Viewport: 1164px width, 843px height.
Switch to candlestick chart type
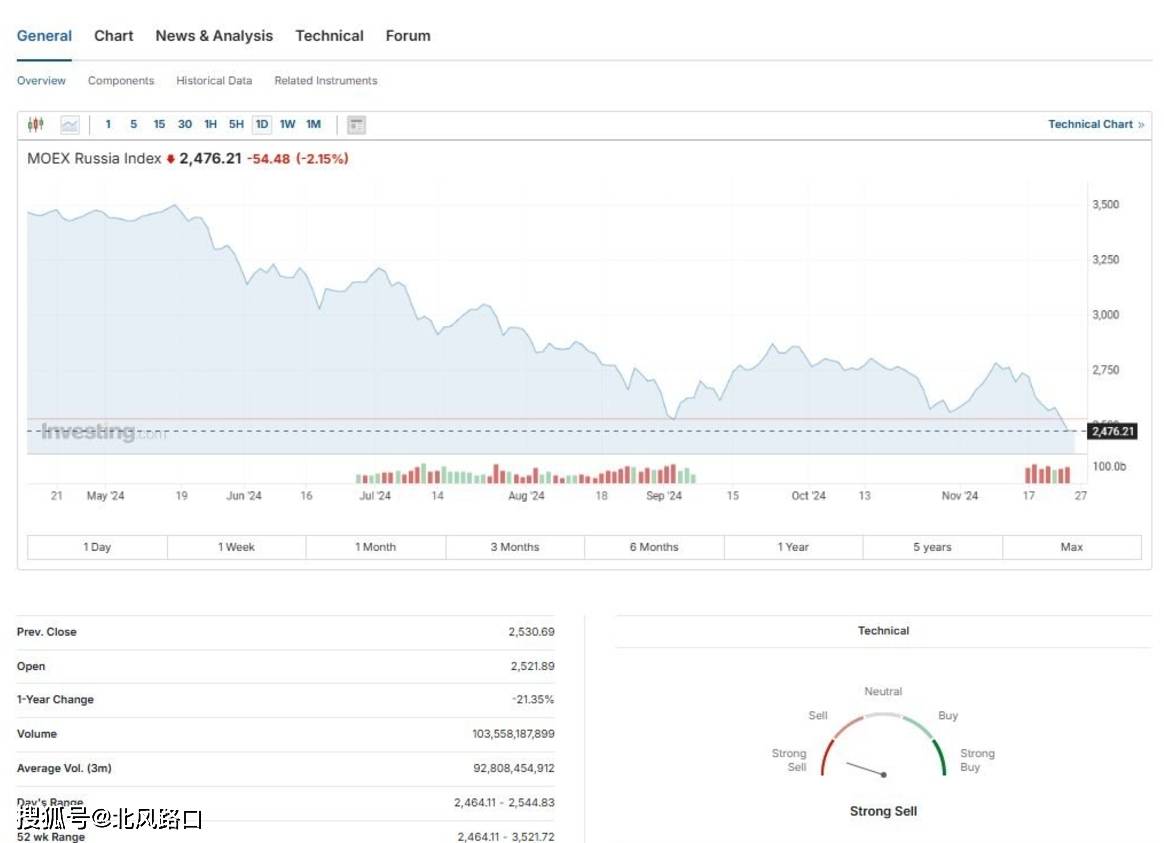click(x=36, y=125)
